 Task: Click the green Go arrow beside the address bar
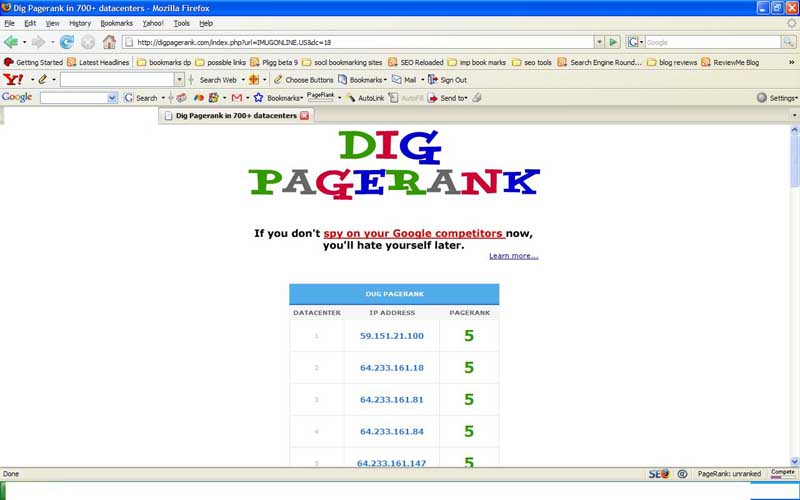[x=613, y=42]
